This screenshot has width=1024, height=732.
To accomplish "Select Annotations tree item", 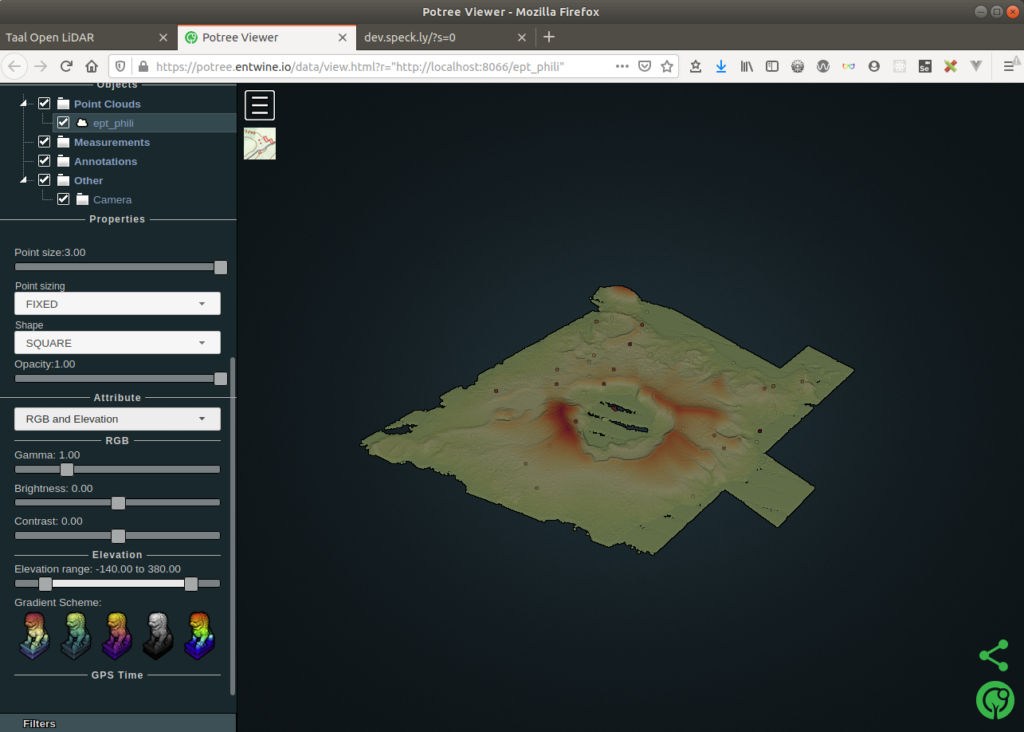I will 105,161.
